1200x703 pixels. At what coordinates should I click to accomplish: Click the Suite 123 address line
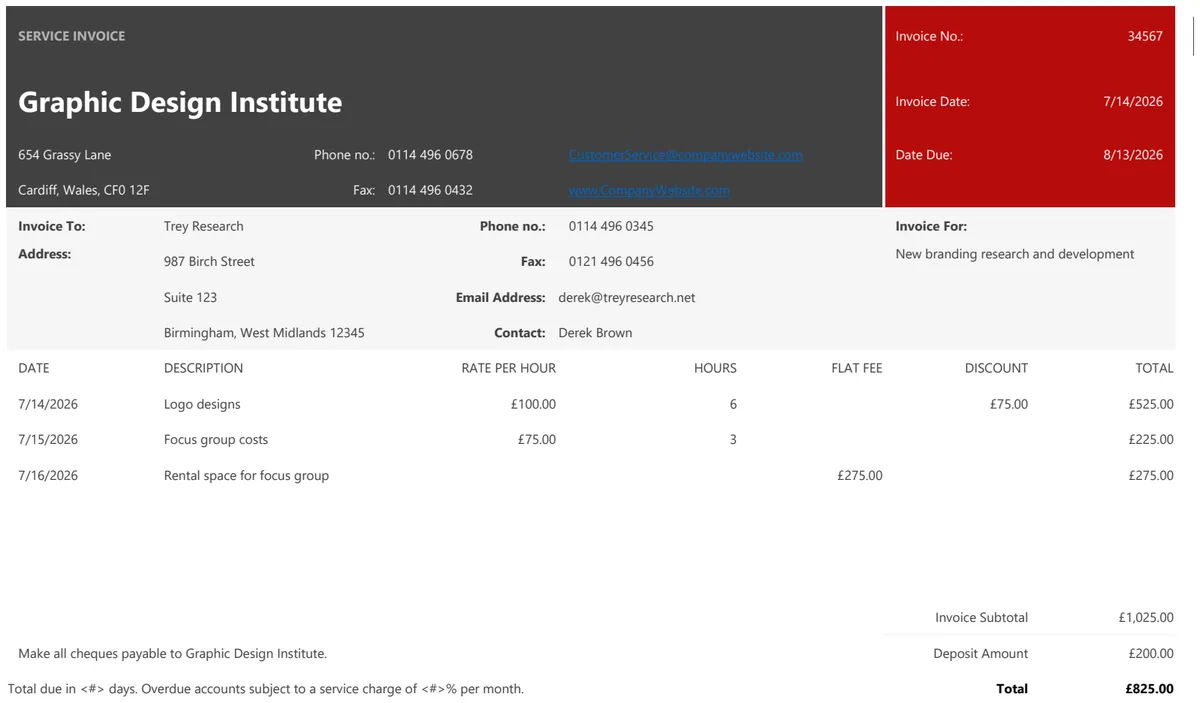[190, 297]
